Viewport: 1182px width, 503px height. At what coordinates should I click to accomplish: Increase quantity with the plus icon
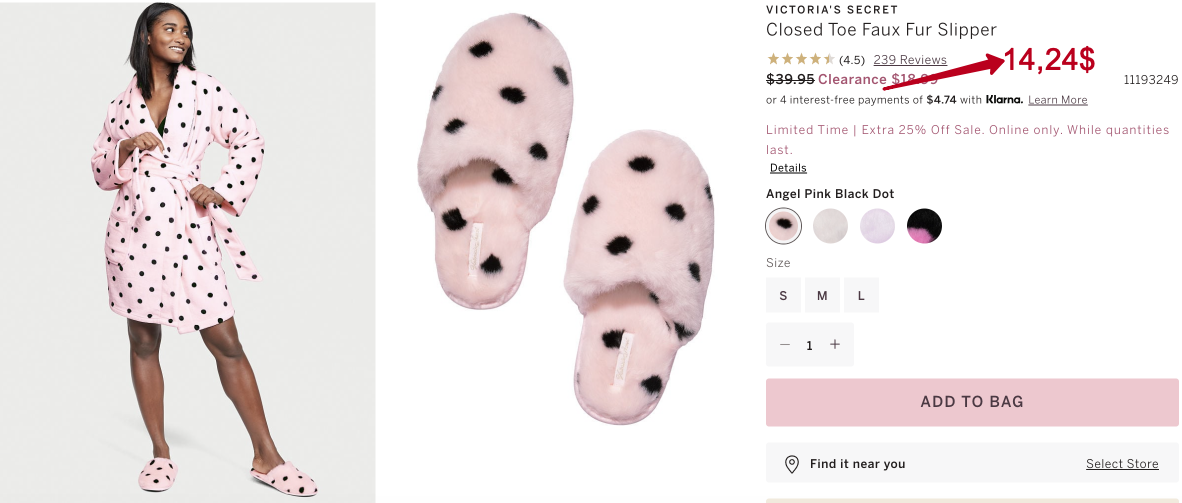coord(835,345)
